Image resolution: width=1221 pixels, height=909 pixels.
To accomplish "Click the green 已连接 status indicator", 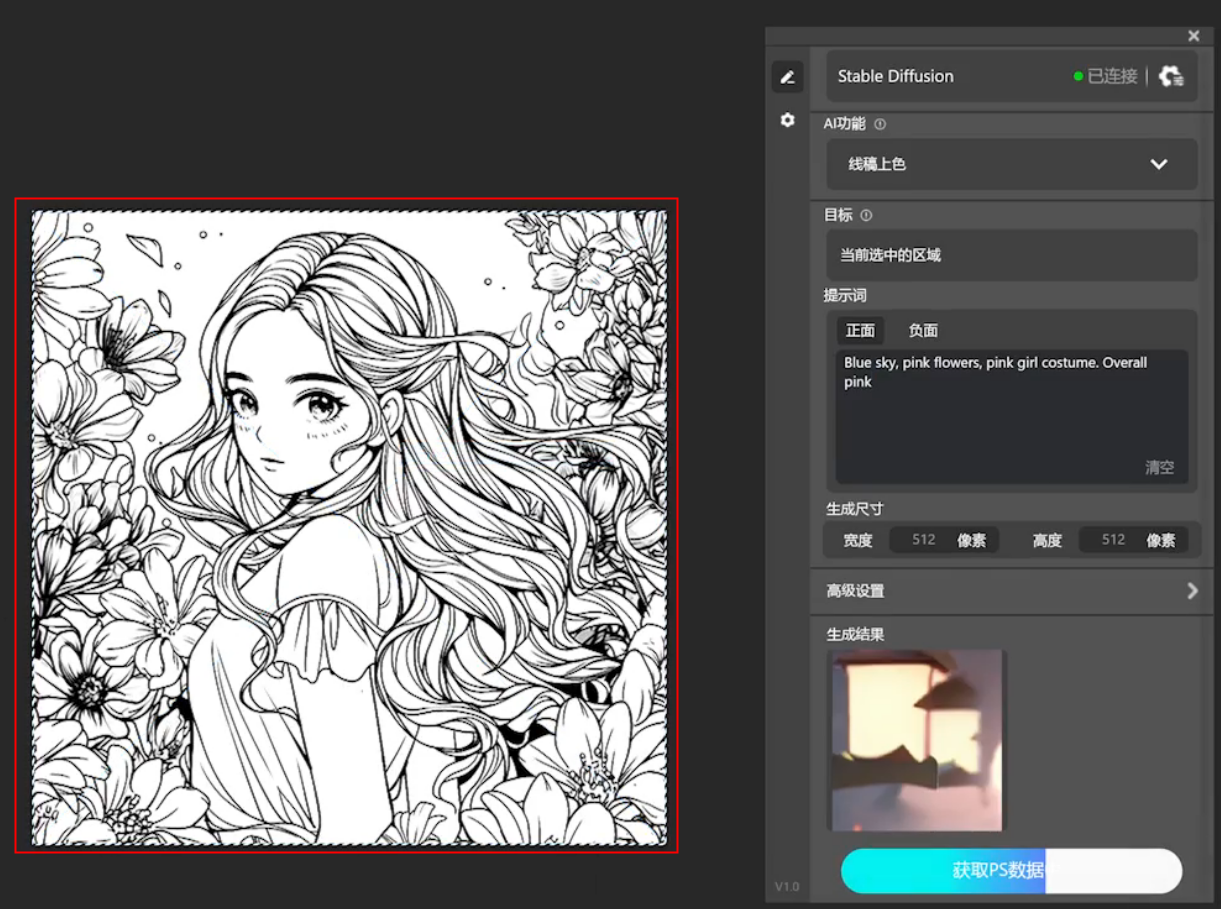I will 1105,76.
